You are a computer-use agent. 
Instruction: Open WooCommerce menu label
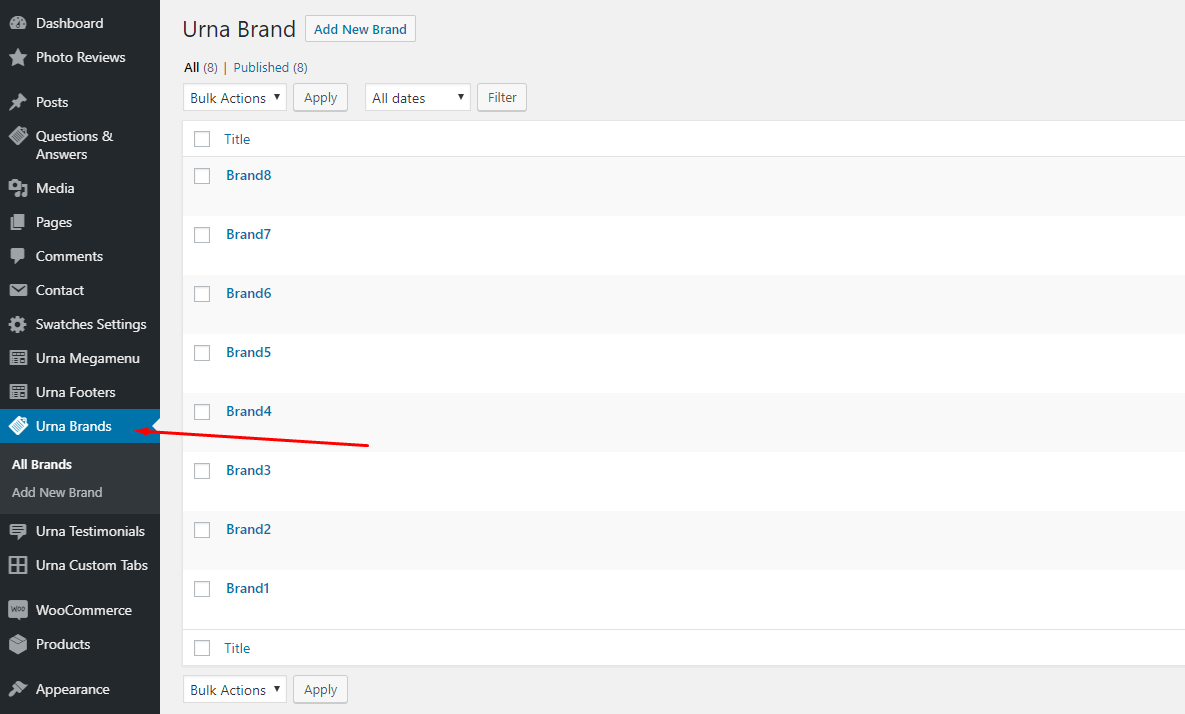coord(84,610)
